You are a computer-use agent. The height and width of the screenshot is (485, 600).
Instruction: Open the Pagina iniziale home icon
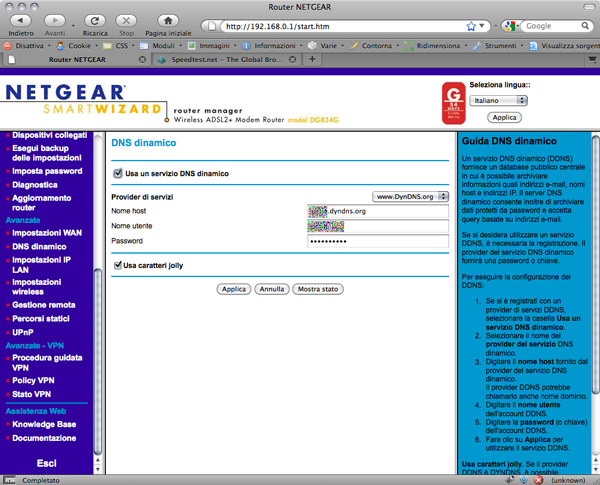168,21
